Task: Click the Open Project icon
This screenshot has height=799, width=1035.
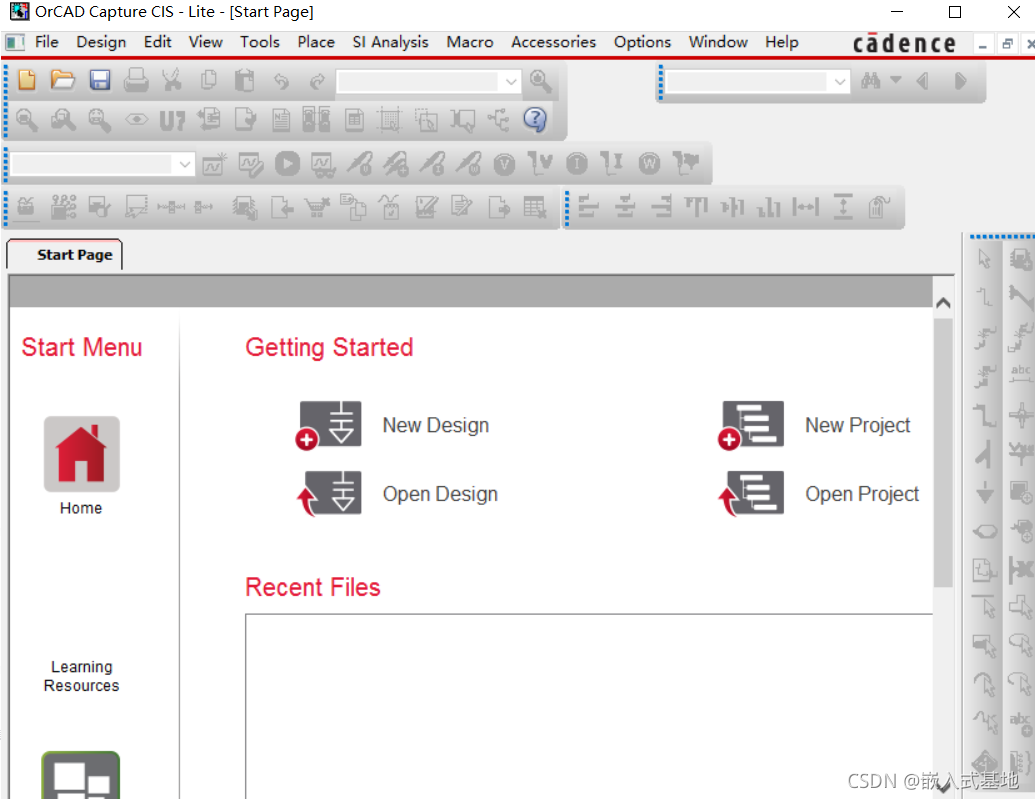Action: (751, 493)
